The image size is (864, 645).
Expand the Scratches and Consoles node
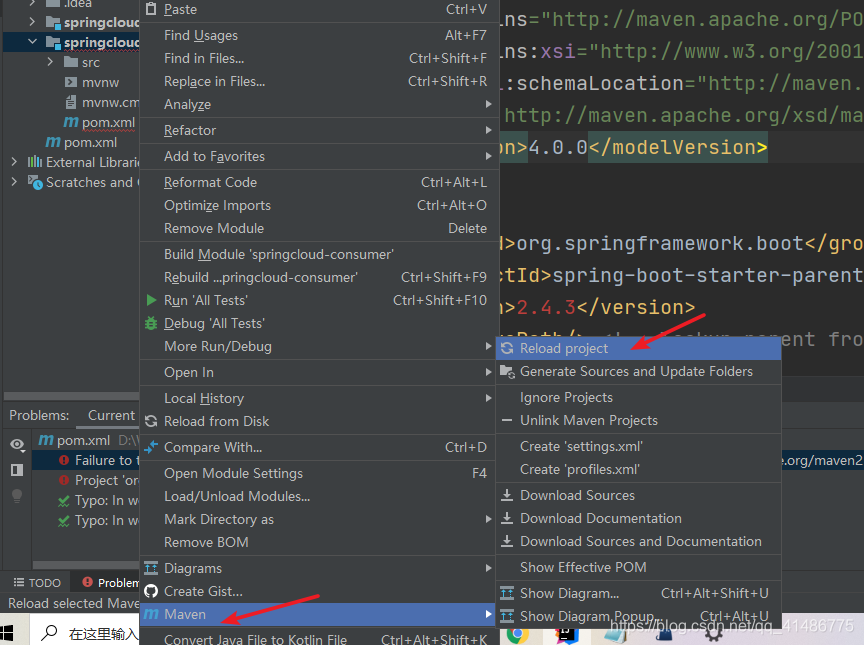[x=14, y=182]
